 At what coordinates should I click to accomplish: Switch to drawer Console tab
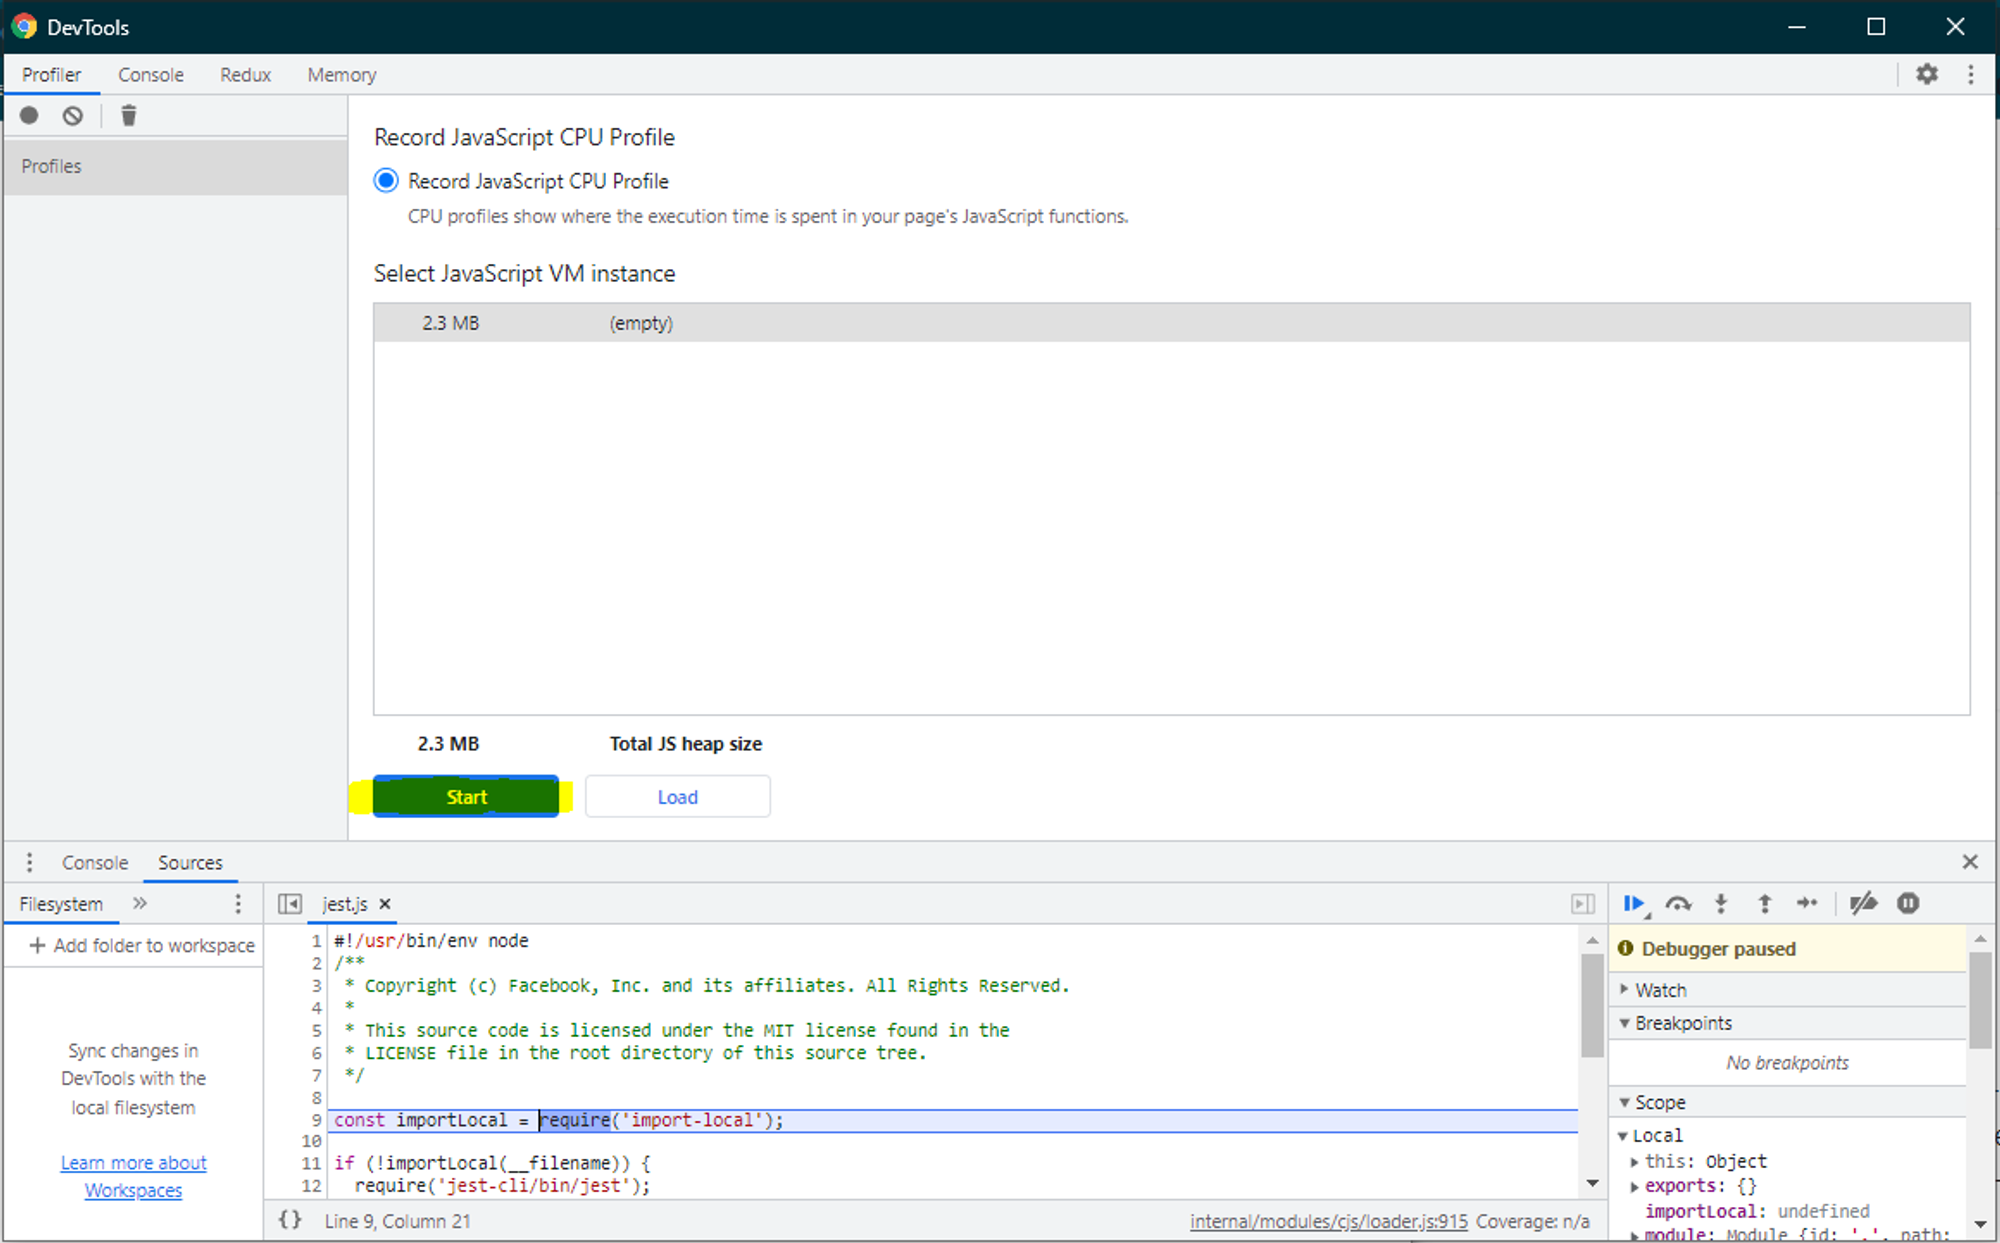click(x=95, y=862)
